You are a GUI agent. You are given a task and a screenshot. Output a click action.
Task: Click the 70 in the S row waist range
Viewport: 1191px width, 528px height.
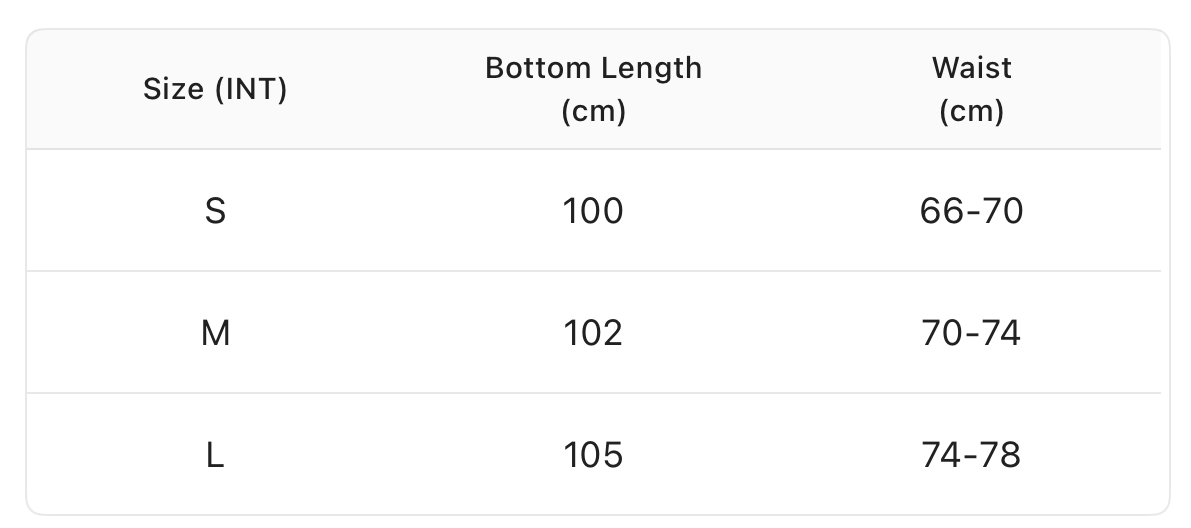(1002, 211)
